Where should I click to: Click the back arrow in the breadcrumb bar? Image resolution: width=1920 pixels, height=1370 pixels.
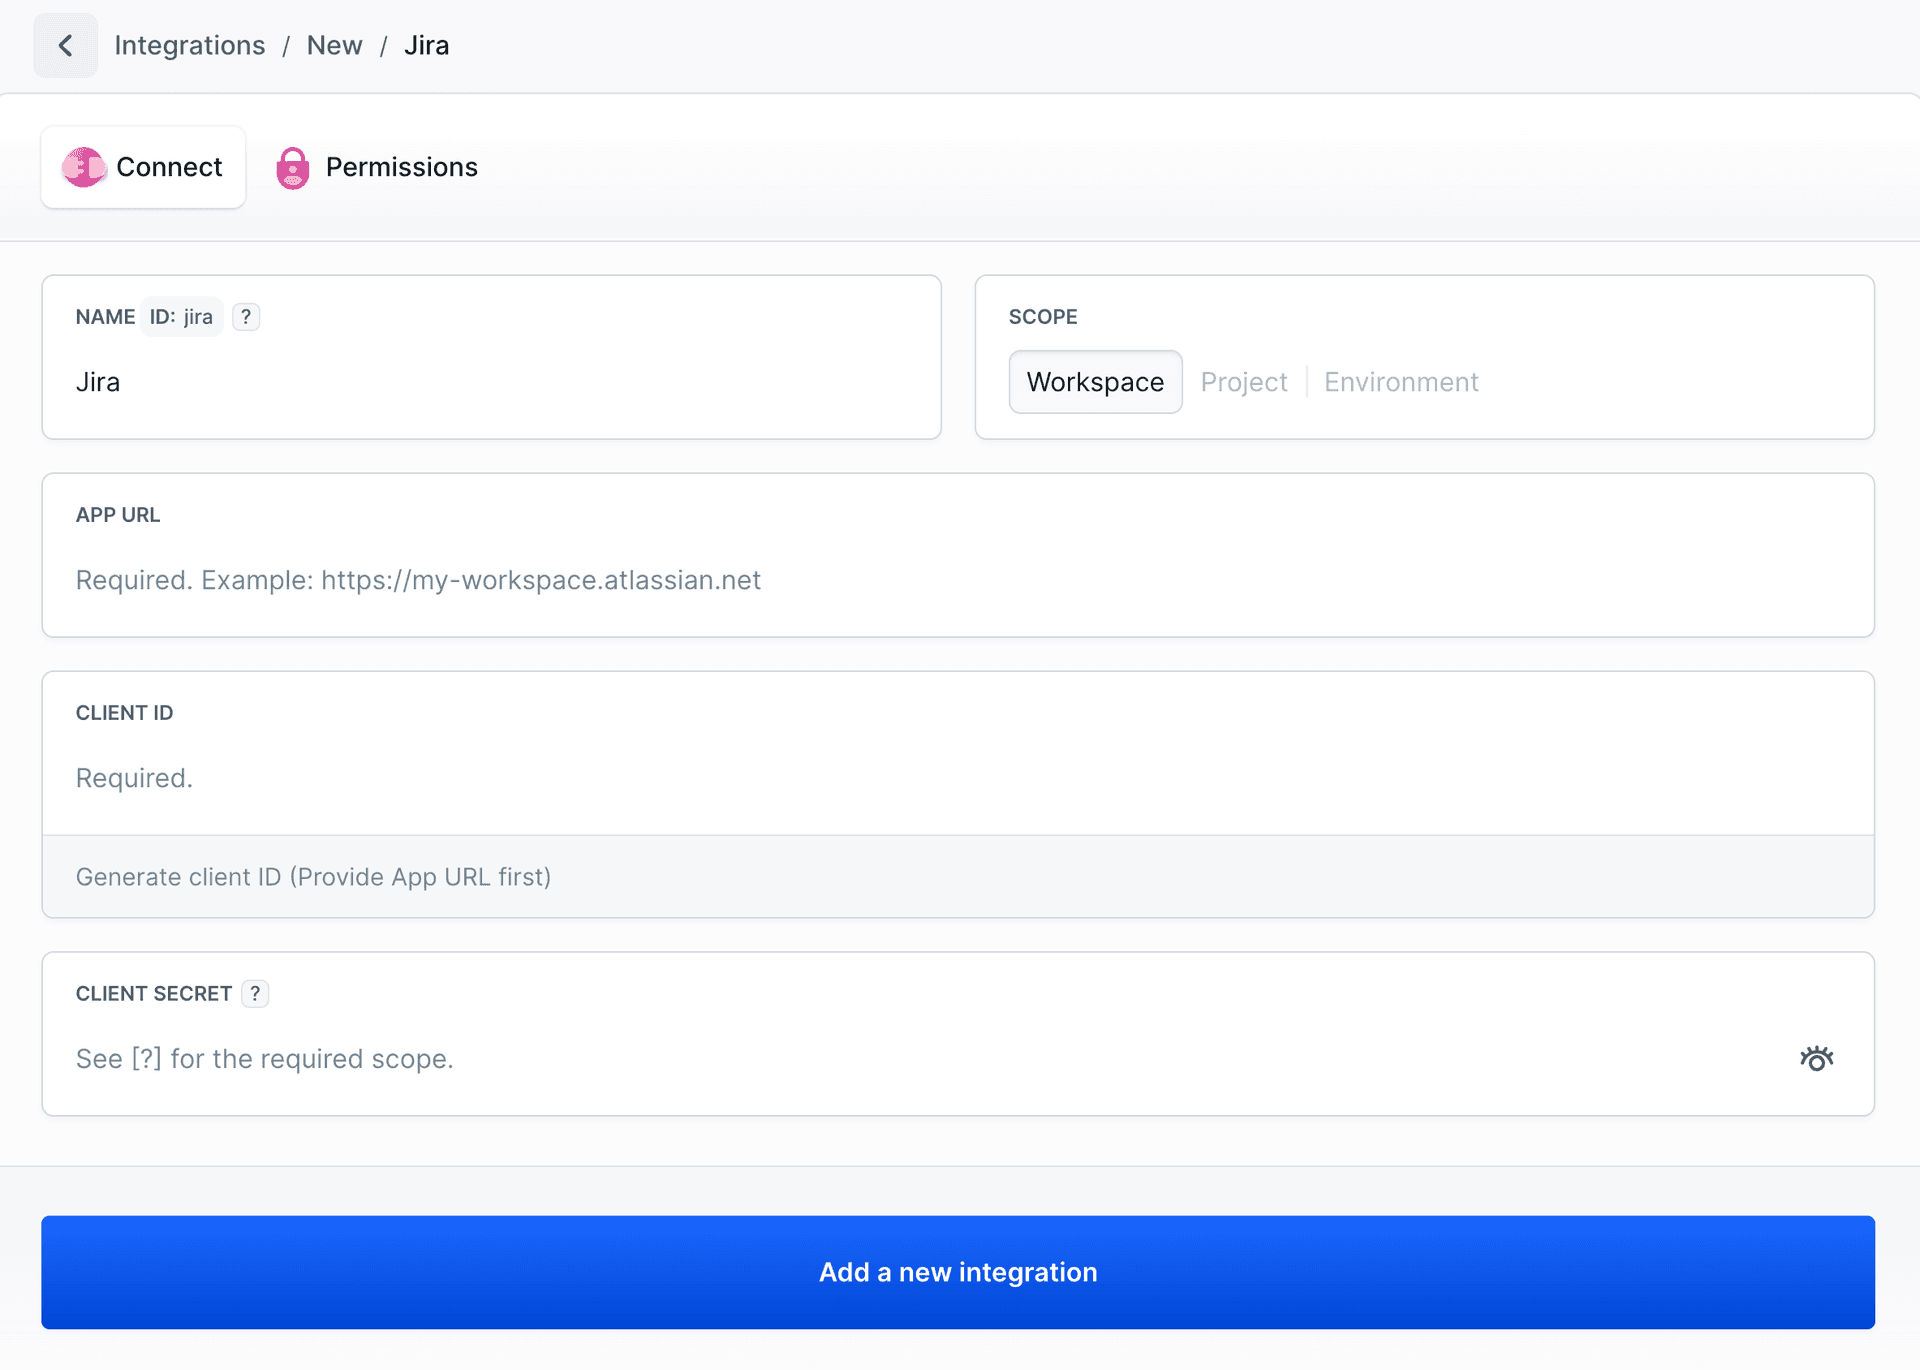(x=65, y=45)
